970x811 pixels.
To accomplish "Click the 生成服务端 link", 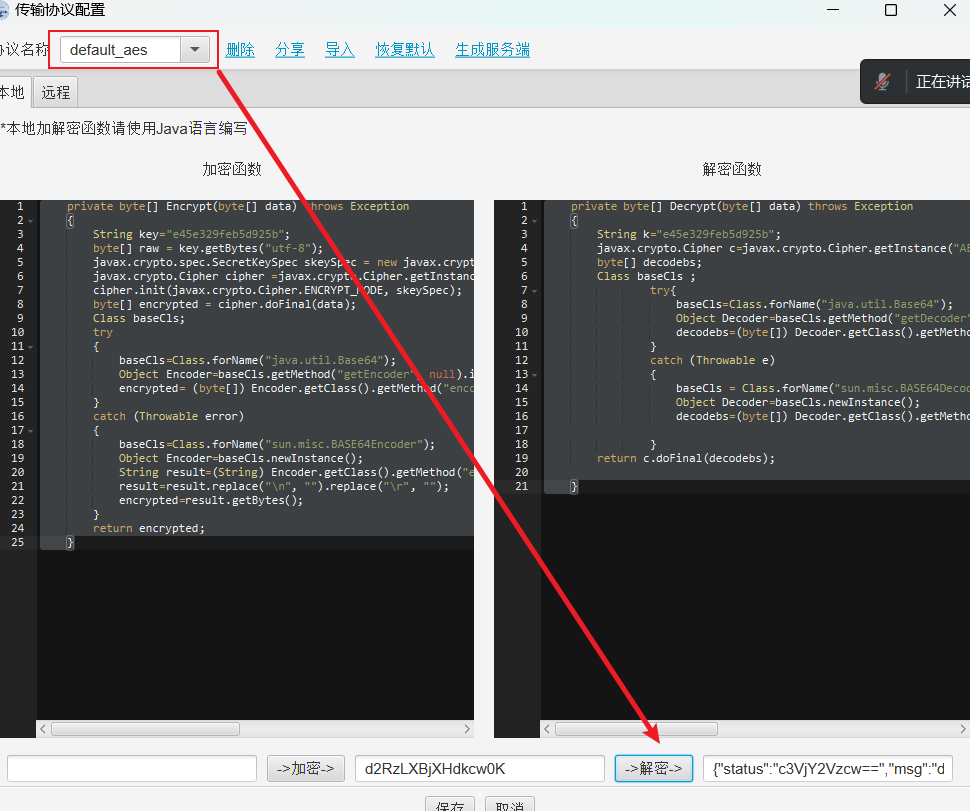I will pyautogui.click(x=492, y=50).
